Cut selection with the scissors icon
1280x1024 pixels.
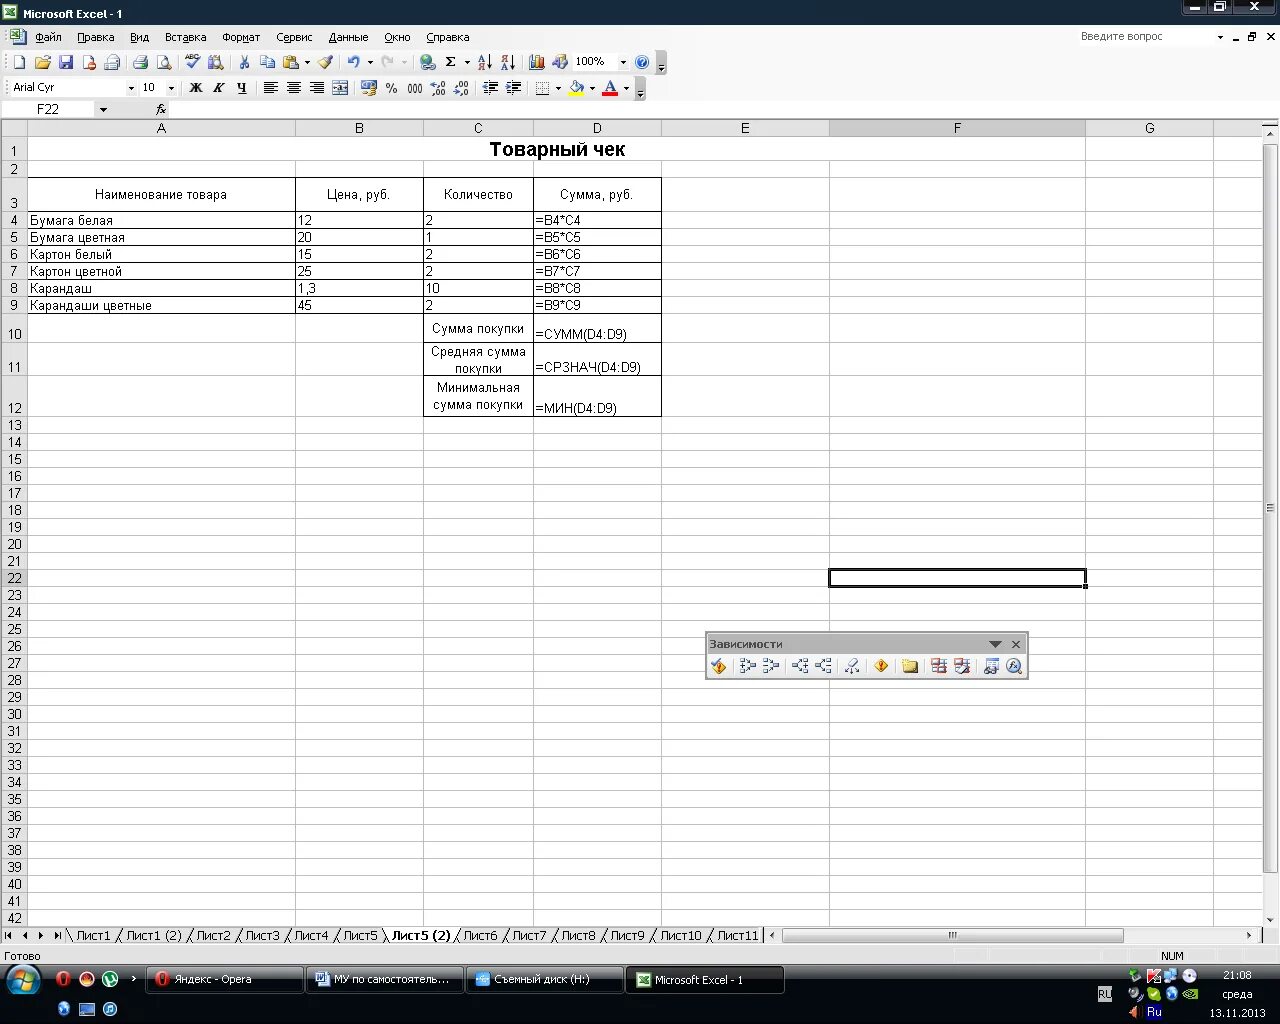(x=244, y=62)
